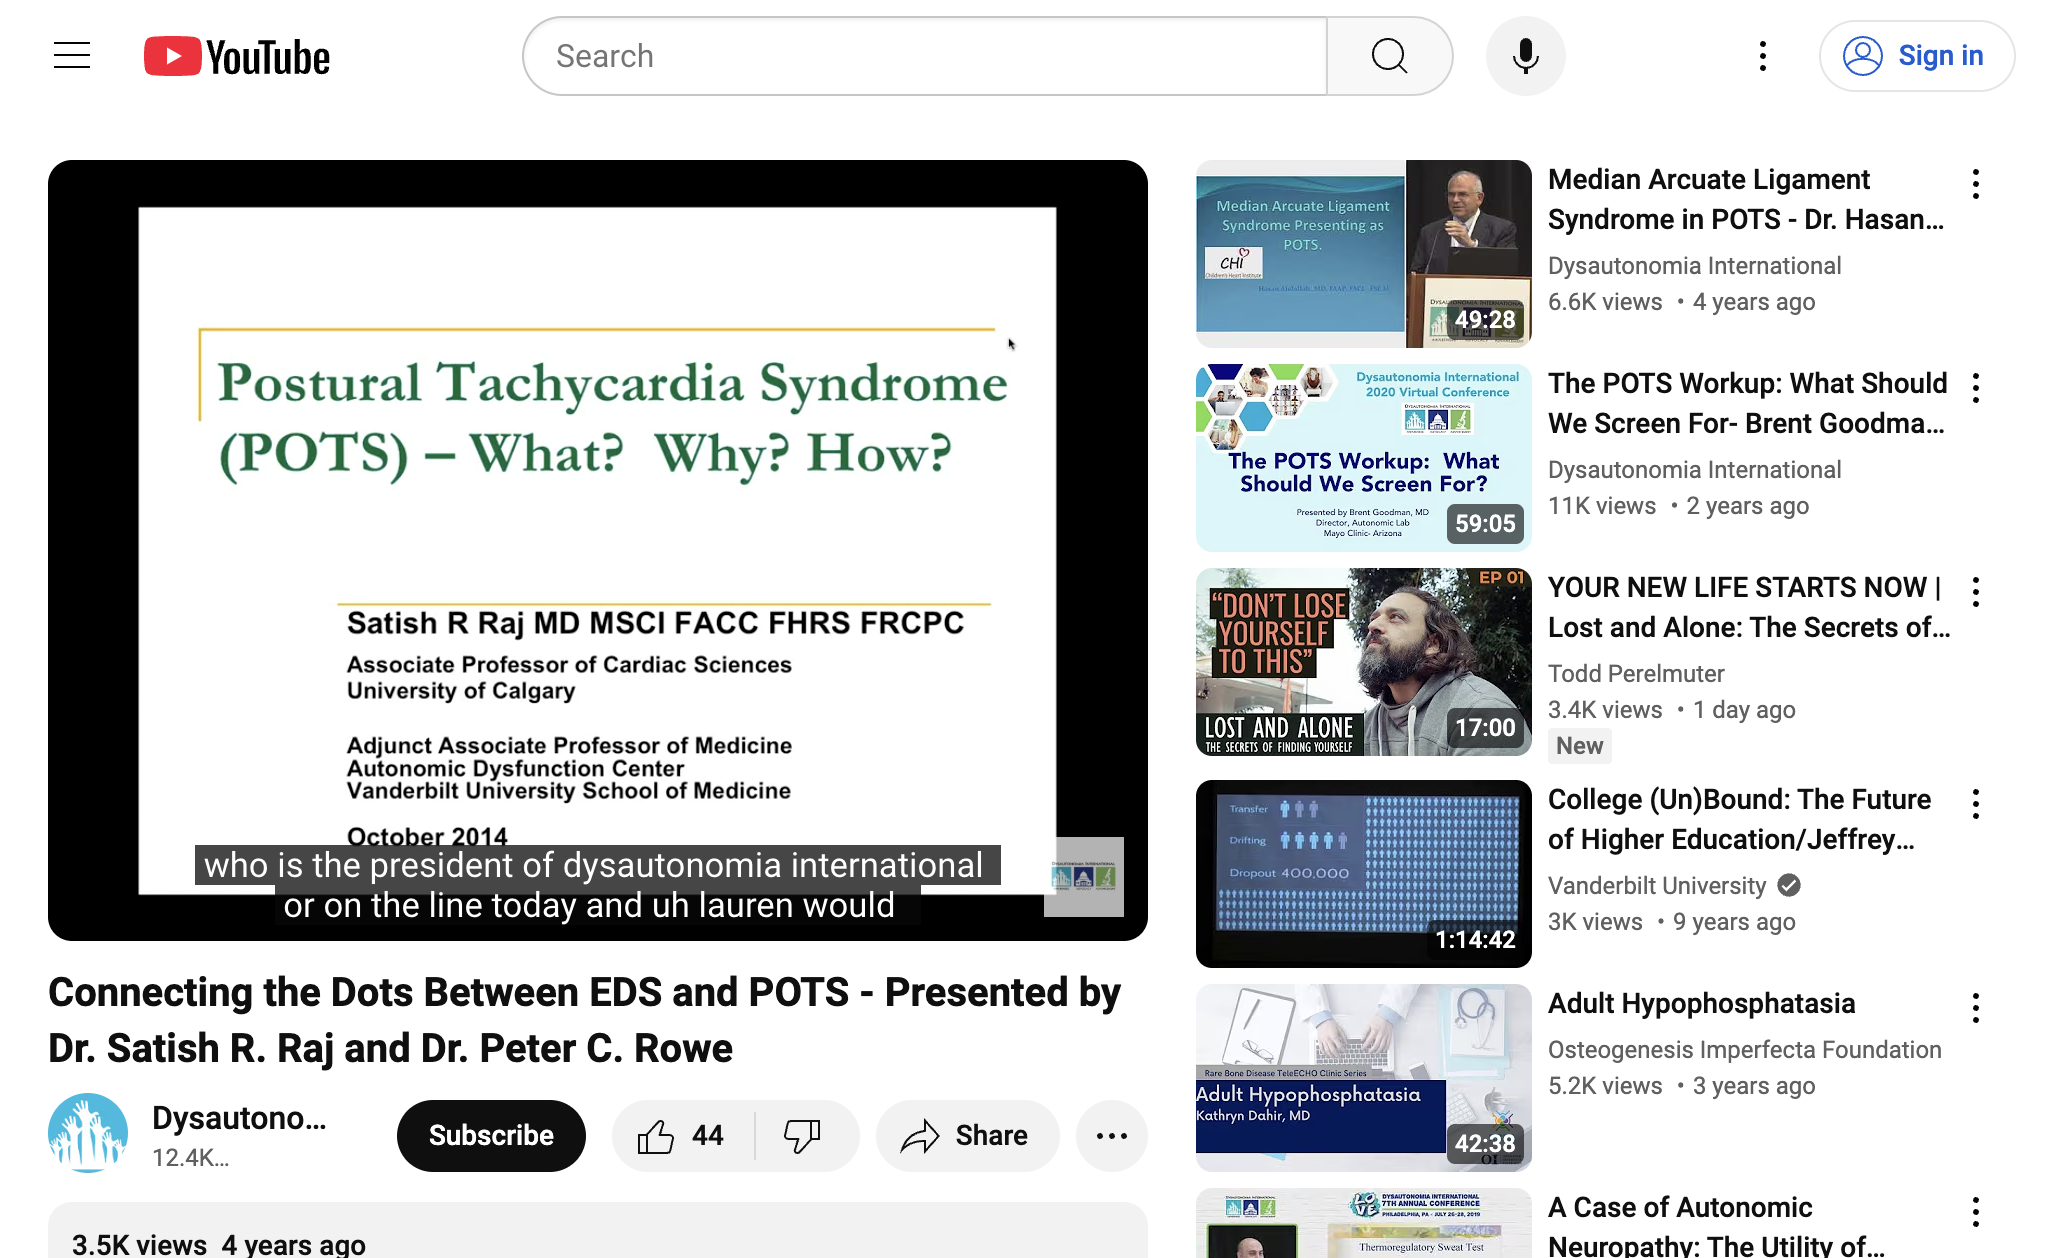Open options menu for The POTS Workup video

coord(1976,388)
